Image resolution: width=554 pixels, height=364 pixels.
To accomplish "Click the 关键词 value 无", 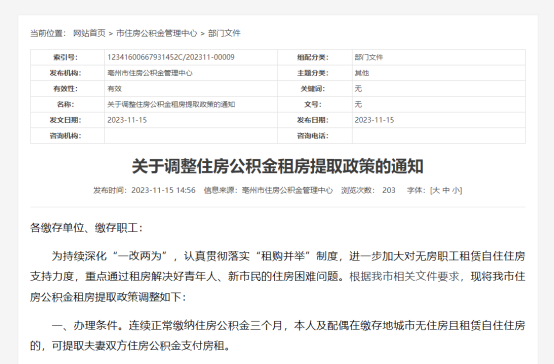I will point(358,89).
